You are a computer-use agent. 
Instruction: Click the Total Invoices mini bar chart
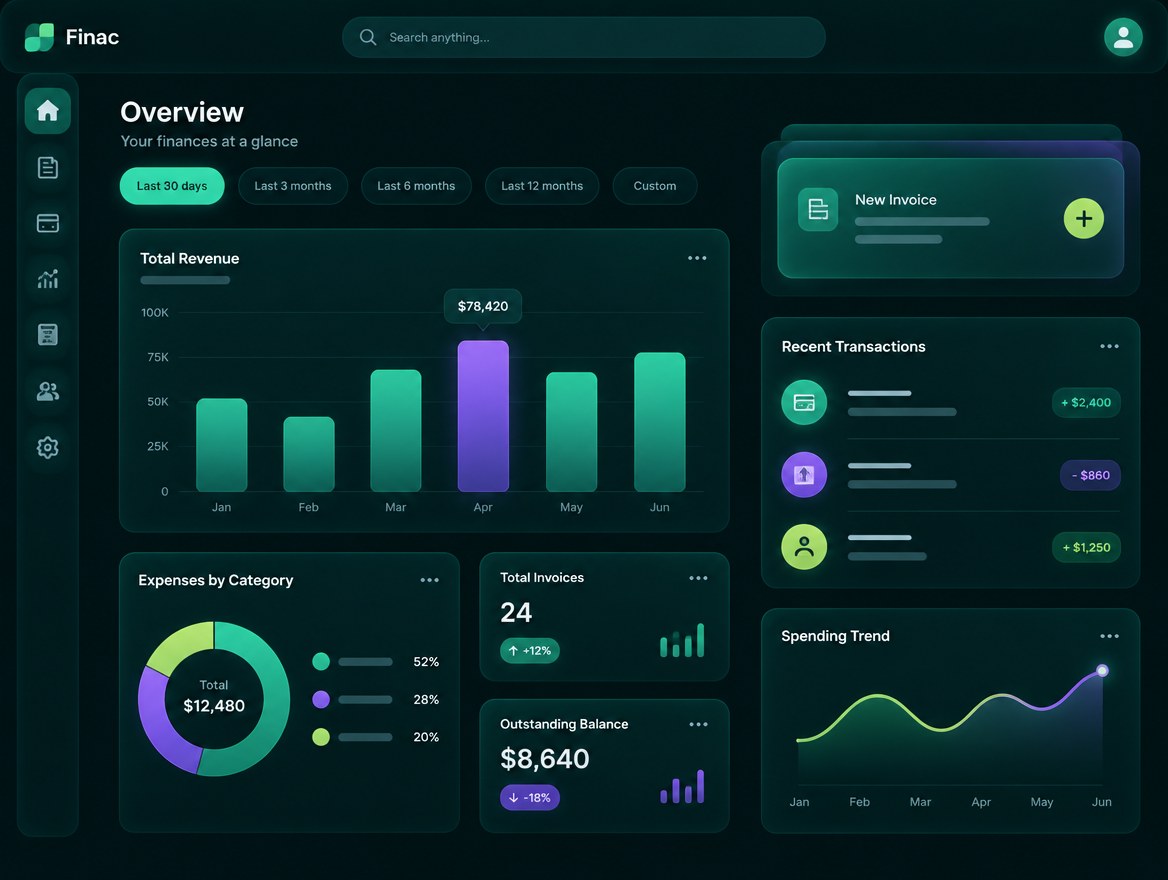click(x=682, y=640)
